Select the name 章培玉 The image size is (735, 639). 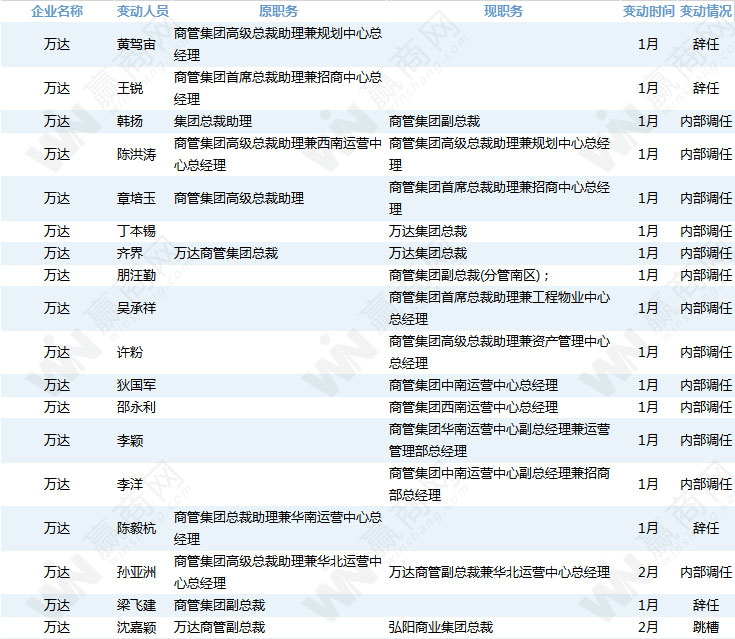point(136,198)
